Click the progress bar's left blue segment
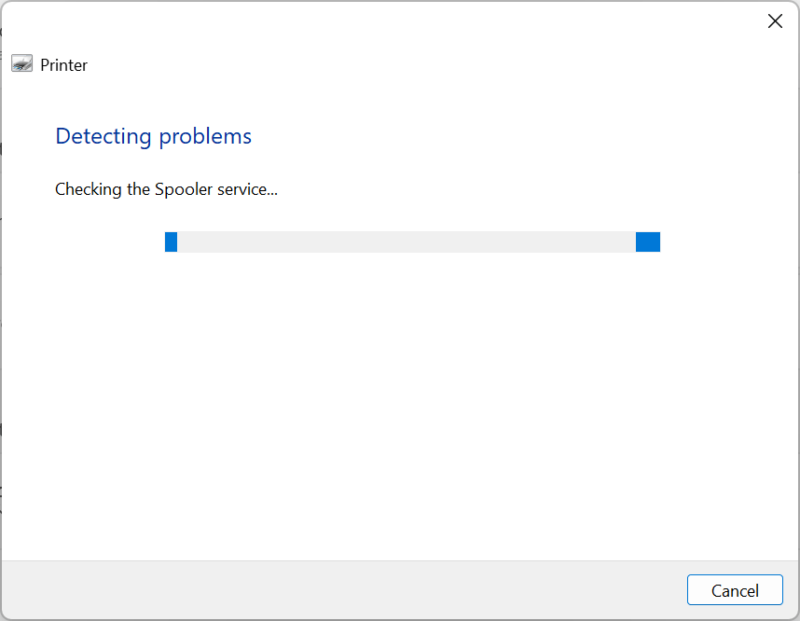 pos(170,241)
